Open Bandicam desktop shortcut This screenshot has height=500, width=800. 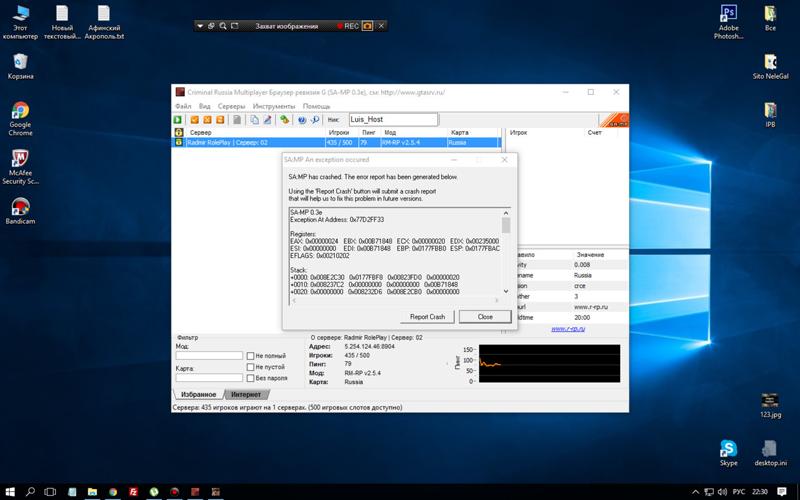(20, 211)
